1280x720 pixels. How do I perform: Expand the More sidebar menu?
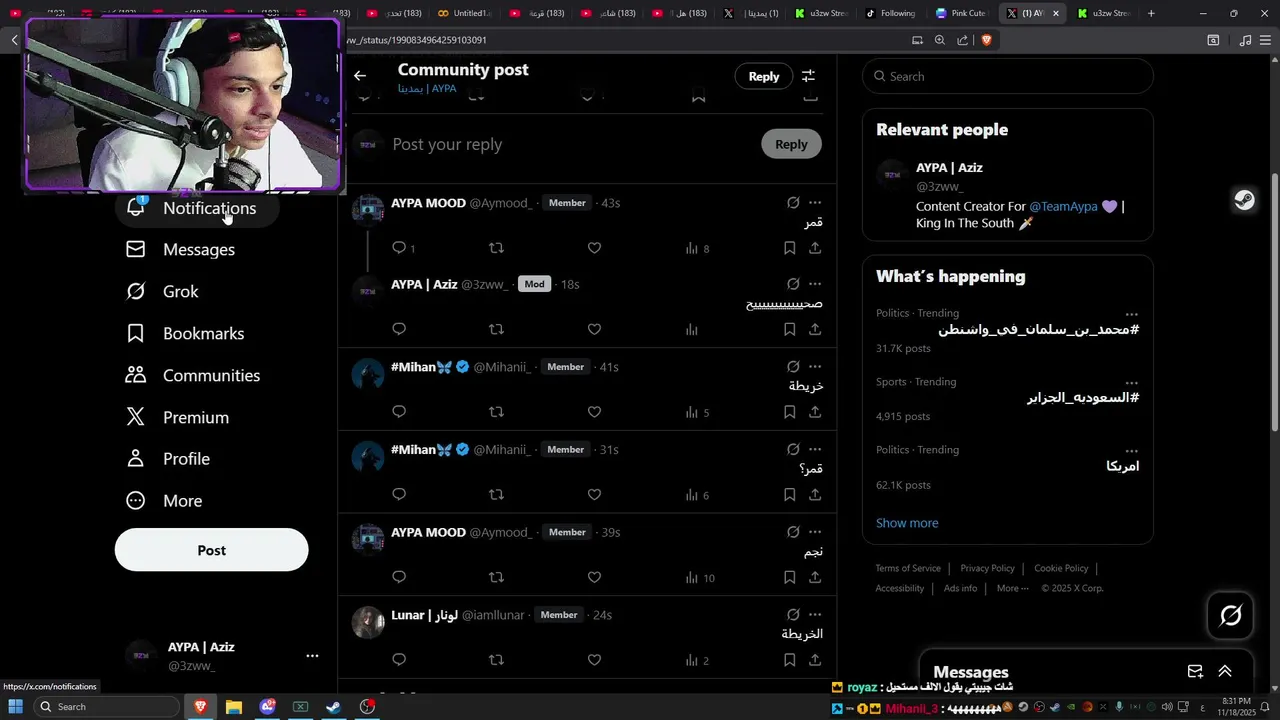[x=164, y=501]
